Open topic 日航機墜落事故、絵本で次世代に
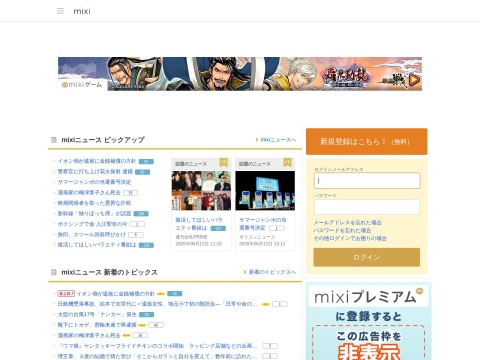 158,304
